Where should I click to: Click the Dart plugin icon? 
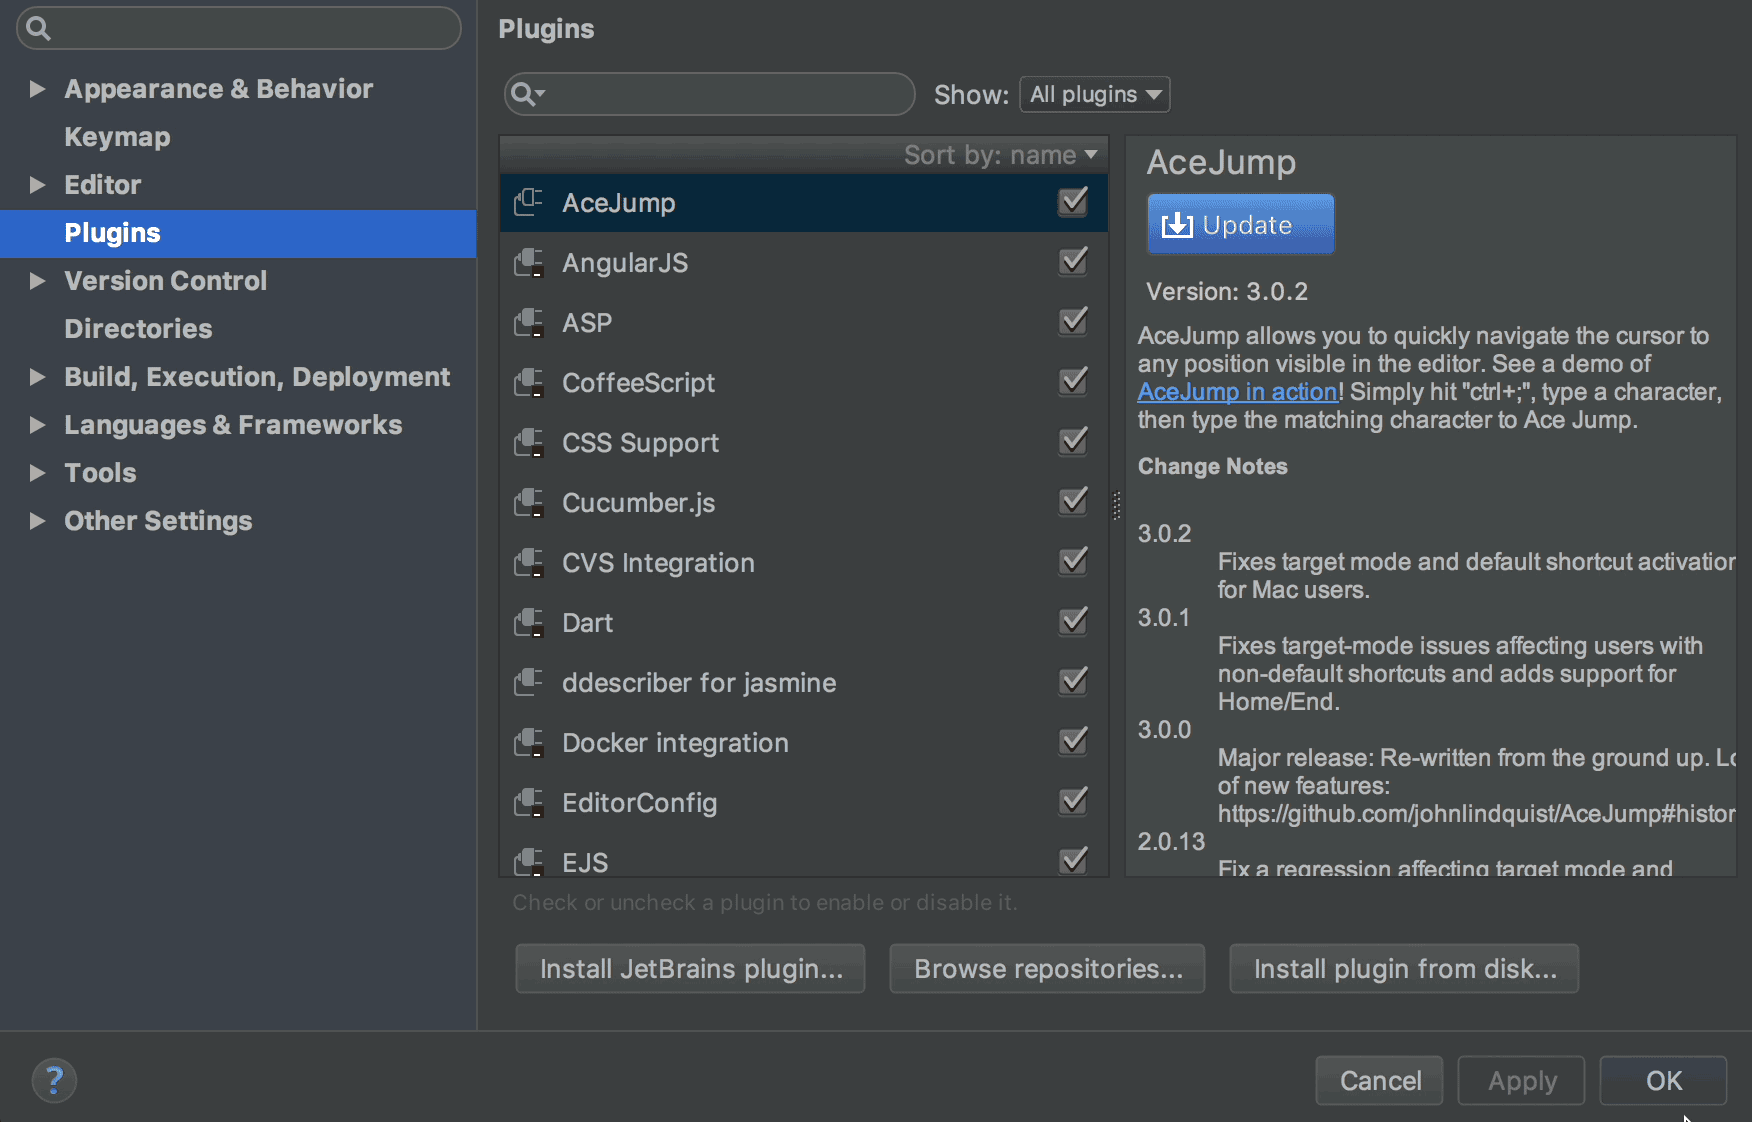(x=529, y=622)
